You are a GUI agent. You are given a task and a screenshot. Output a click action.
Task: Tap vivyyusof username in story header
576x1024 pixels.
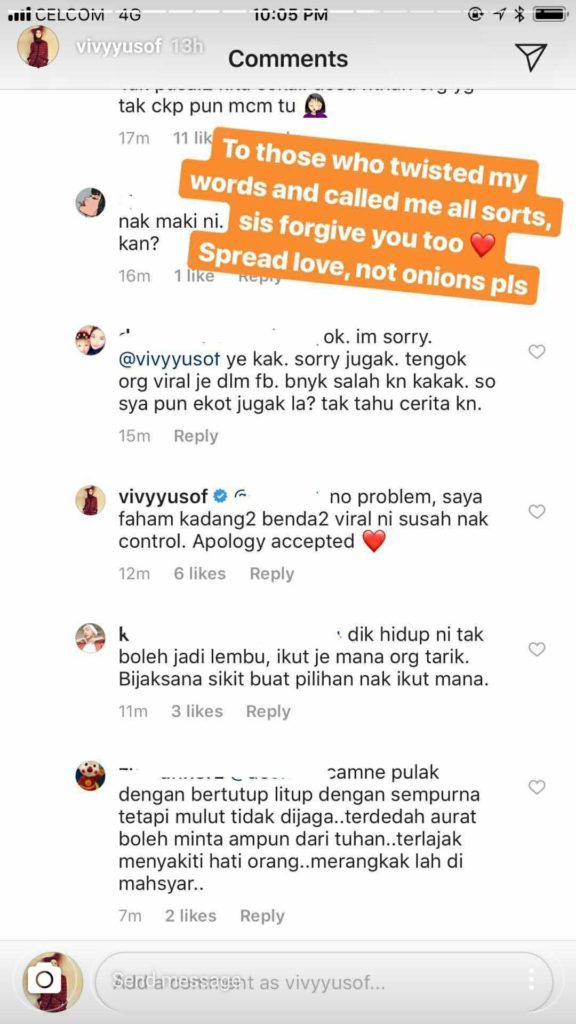tap(118, 48)
